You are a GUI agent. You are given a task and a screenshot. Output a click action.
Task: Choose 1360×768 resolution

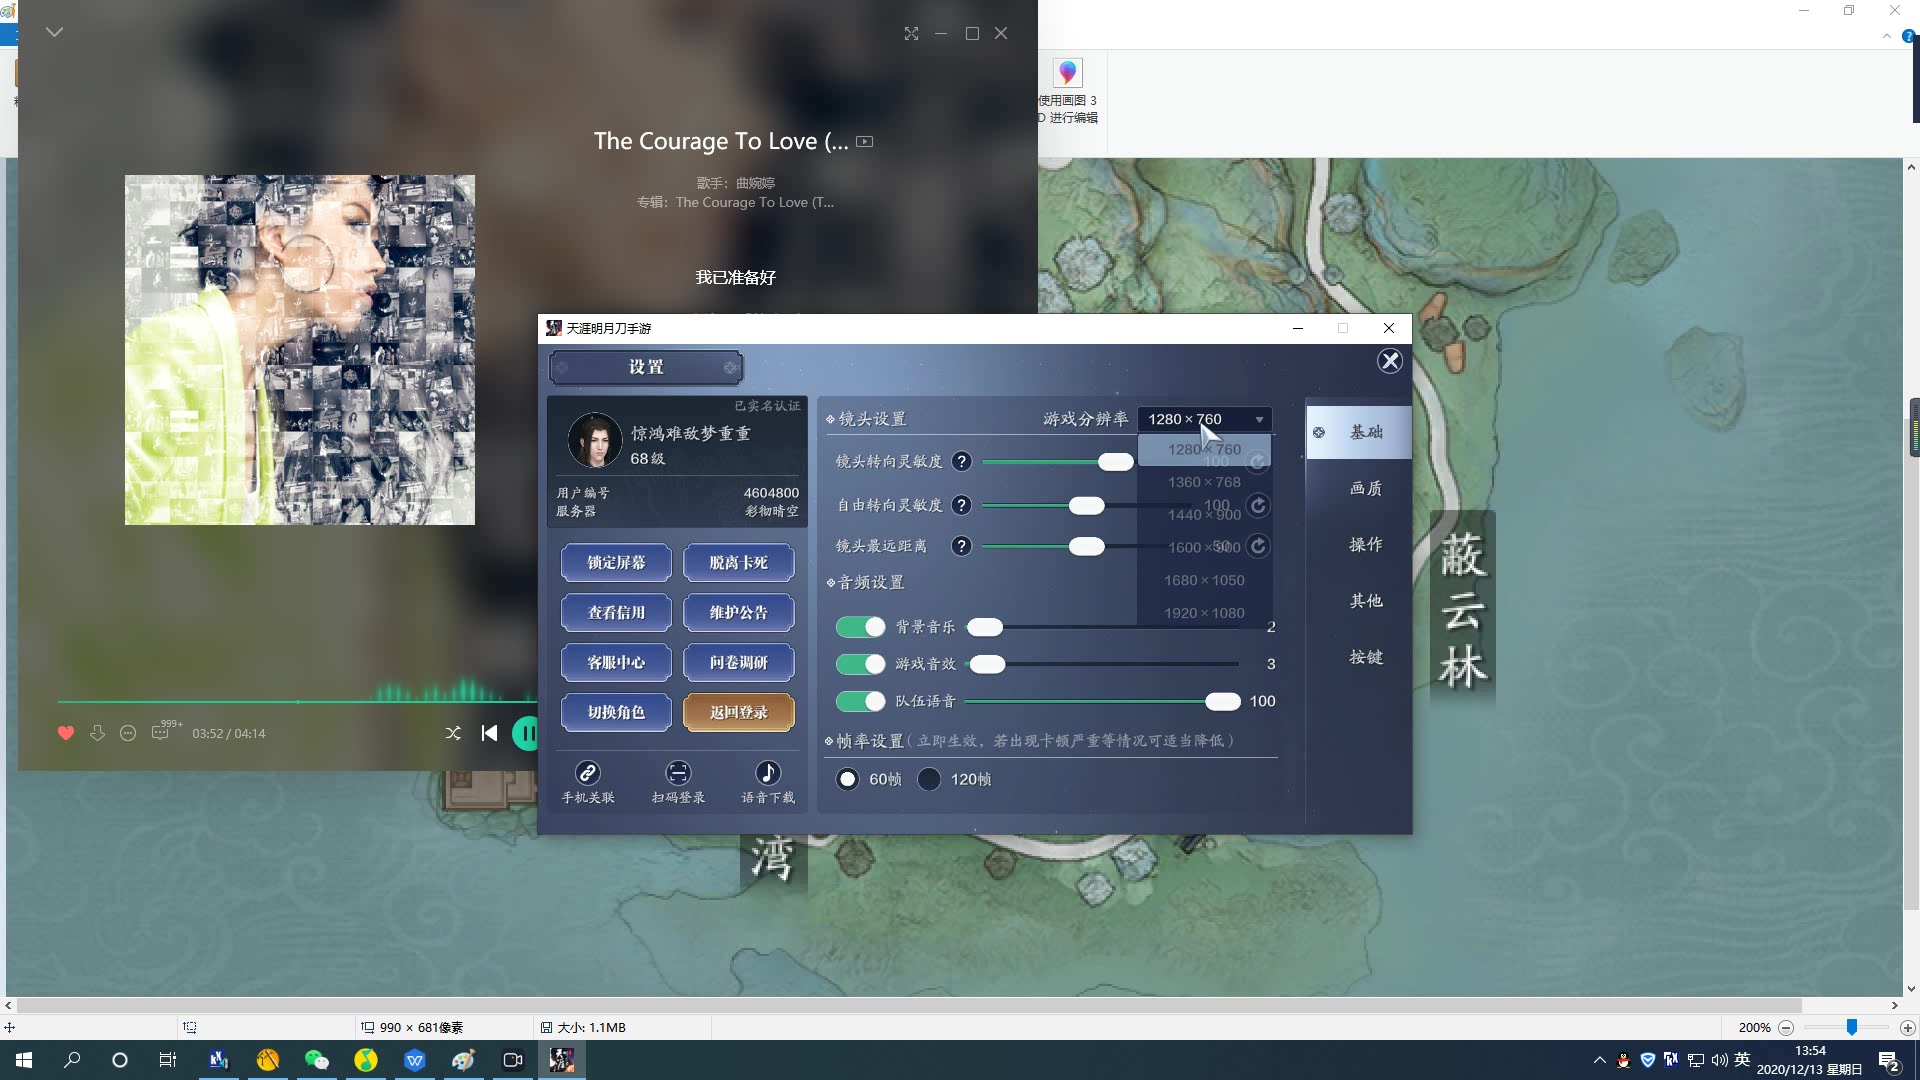point(1205,482)
